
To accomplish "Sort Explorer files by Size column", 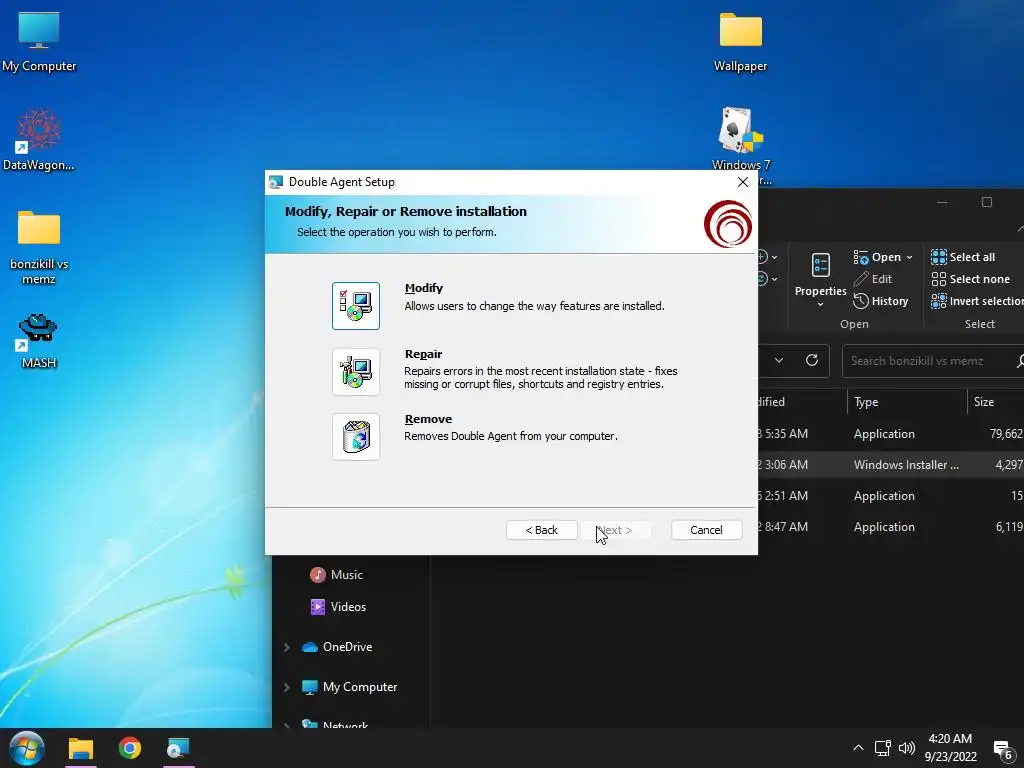I will coord(995,402).
